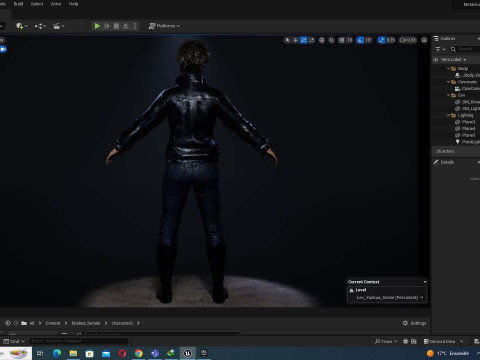Image resolution: width=480 pixels, height=360 pixels.
Task: Toggle visibility eye column header in Outliner
Action: 435,60
